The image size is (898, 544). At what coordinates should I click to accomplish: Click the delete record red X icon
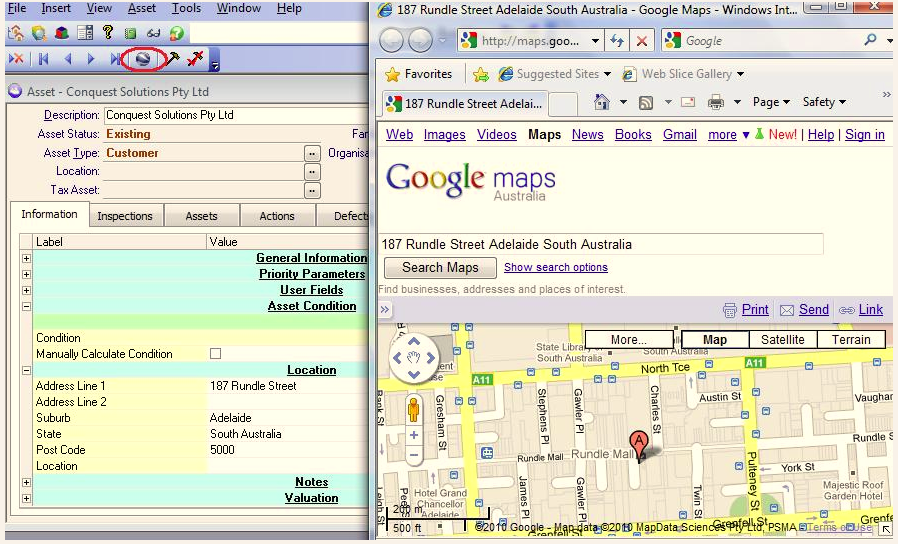16,58
